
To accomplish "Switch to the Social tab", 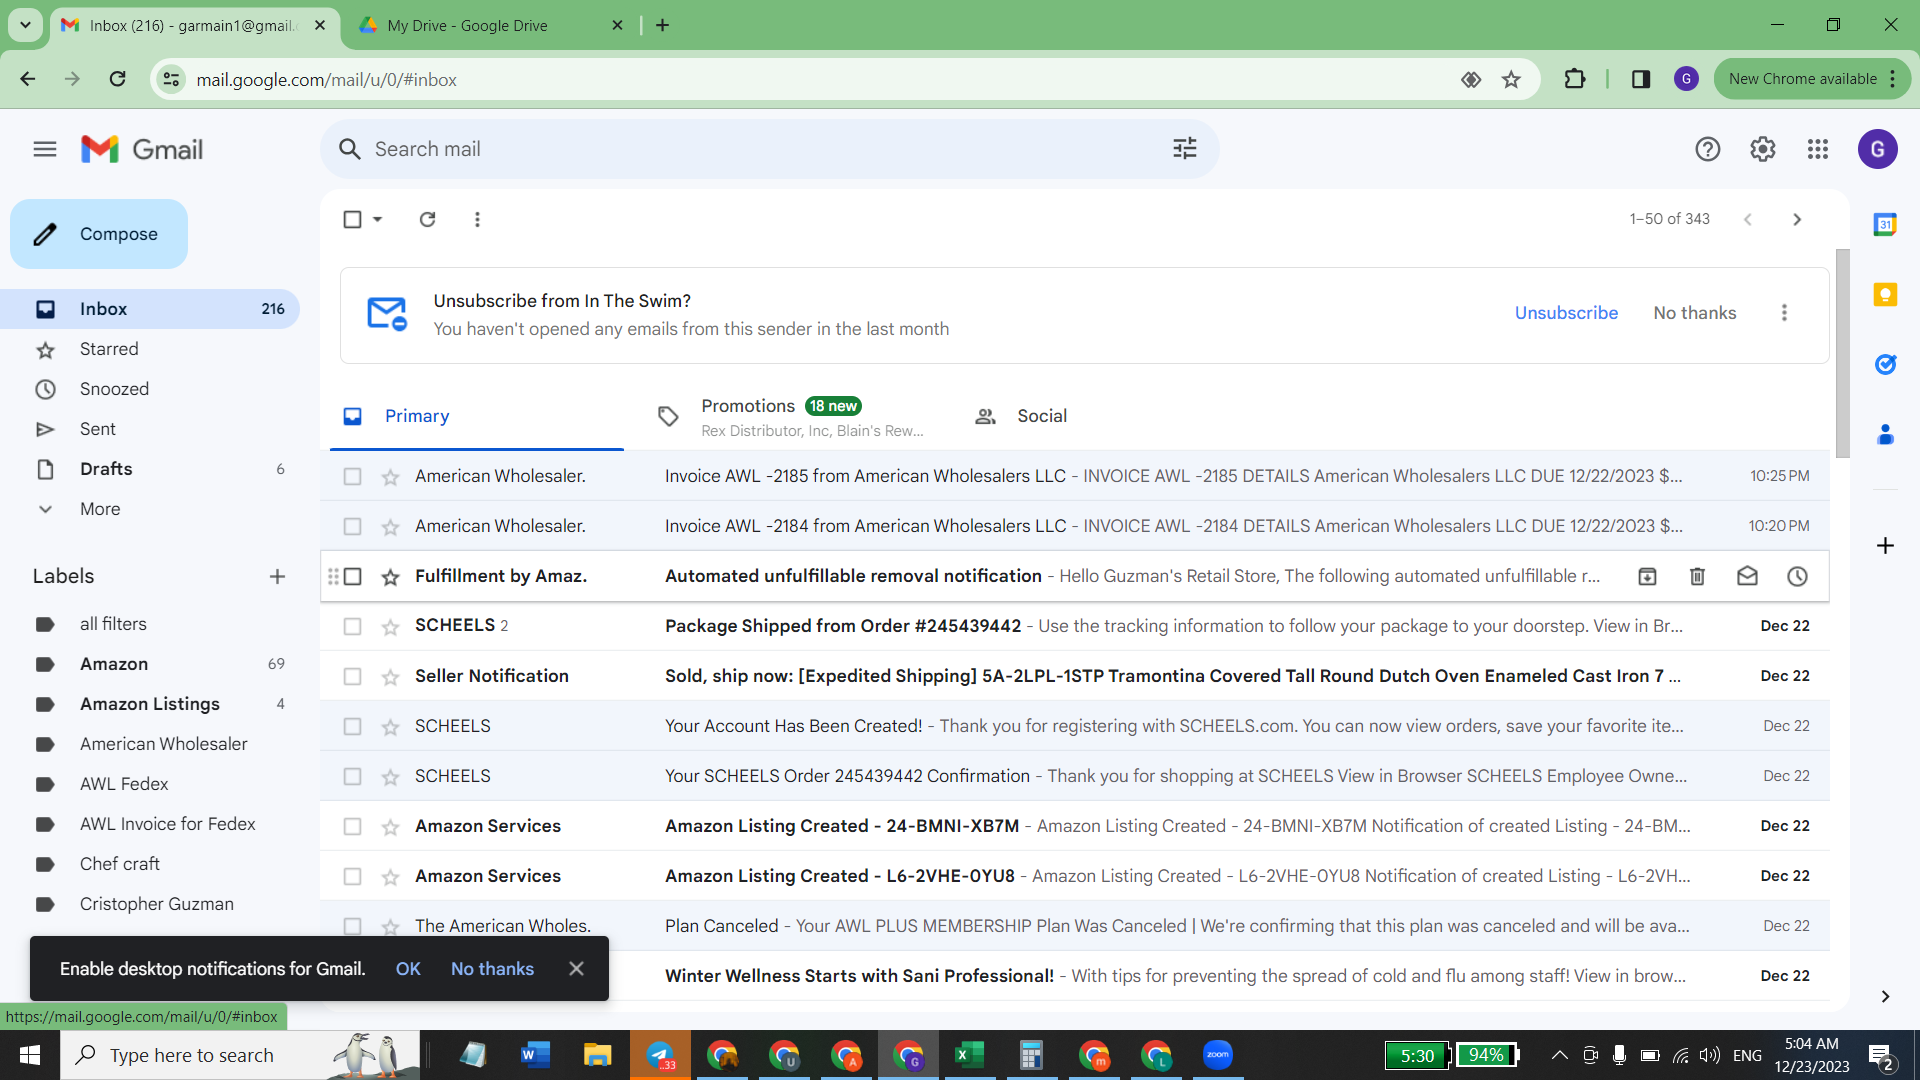I will click(x=1021, y=416).
